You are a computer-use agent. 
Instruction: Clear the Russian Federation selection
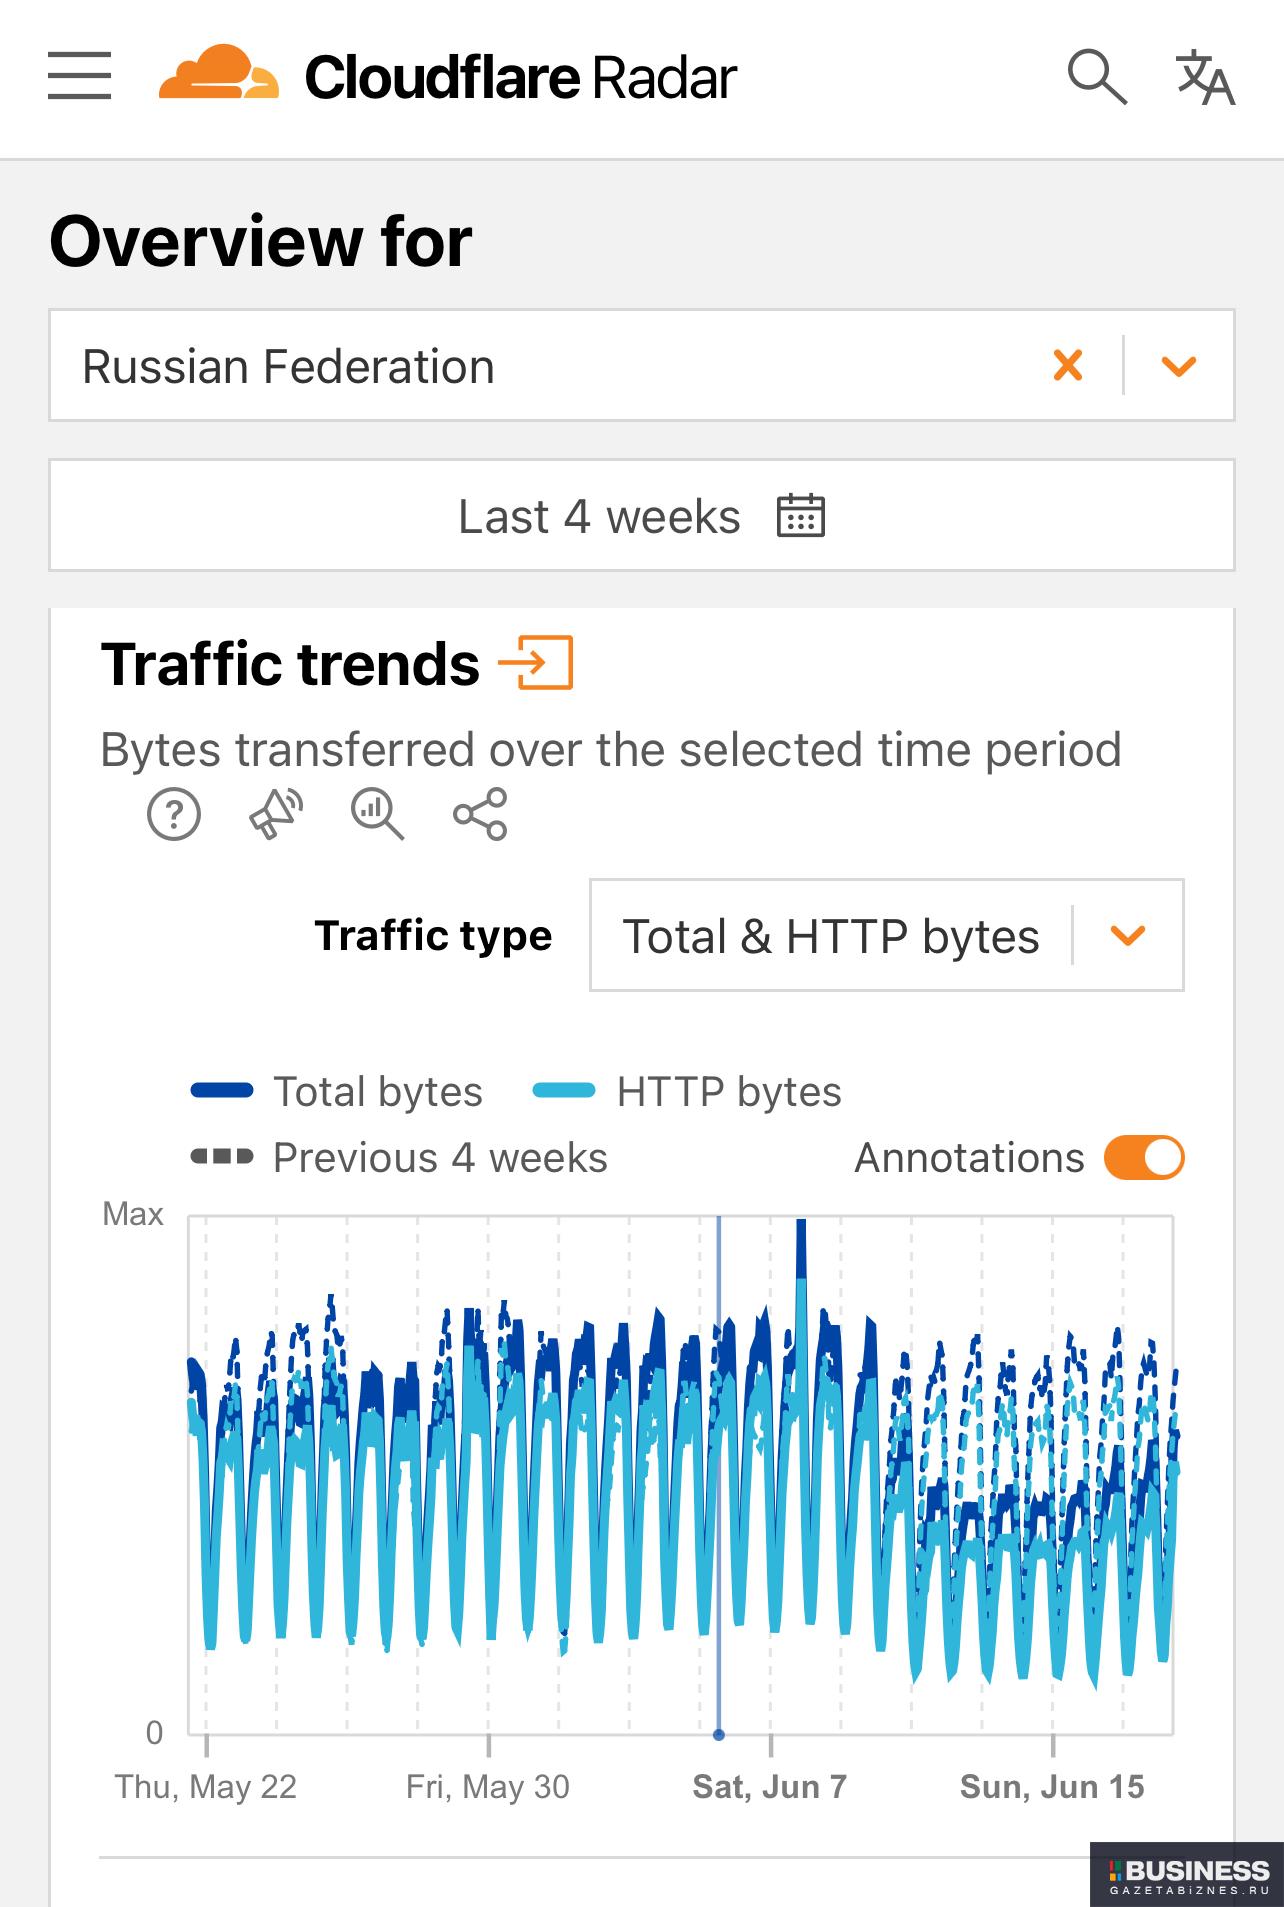1068,365
